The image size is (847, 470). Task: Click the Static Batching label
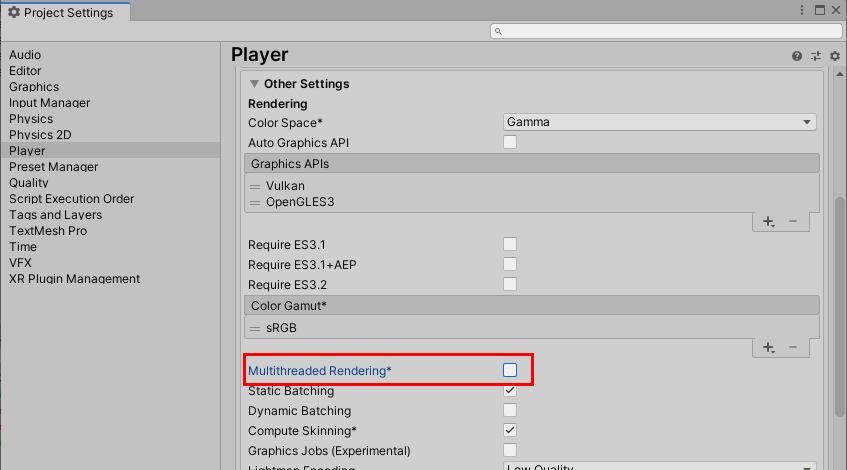coord(291,391)
